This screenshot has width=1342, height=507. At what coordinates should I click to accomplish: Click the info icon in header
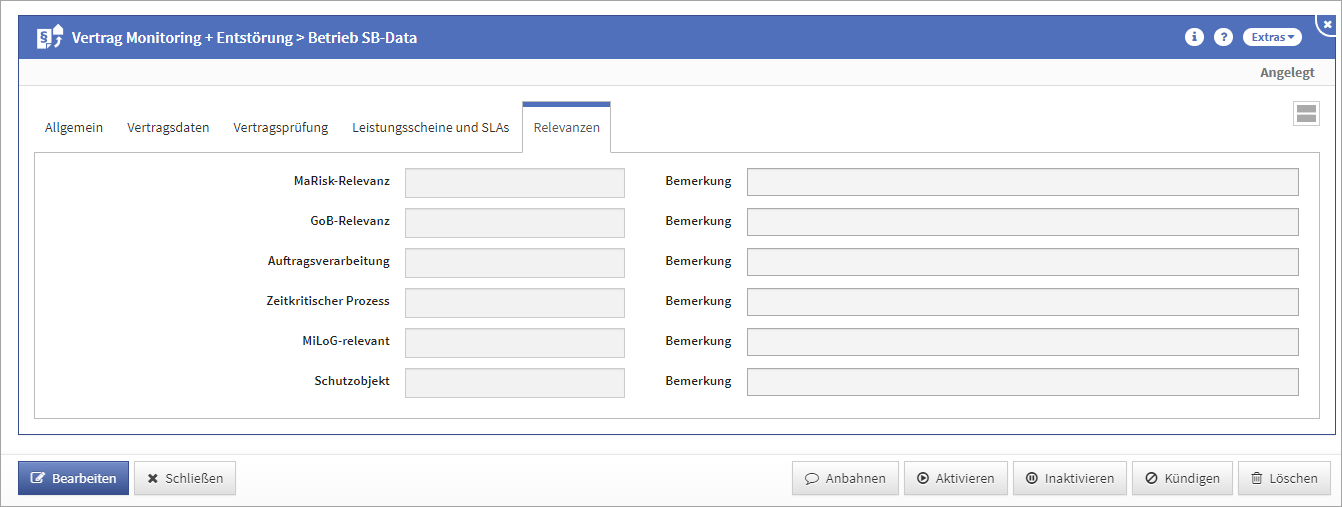point(1194,37)
